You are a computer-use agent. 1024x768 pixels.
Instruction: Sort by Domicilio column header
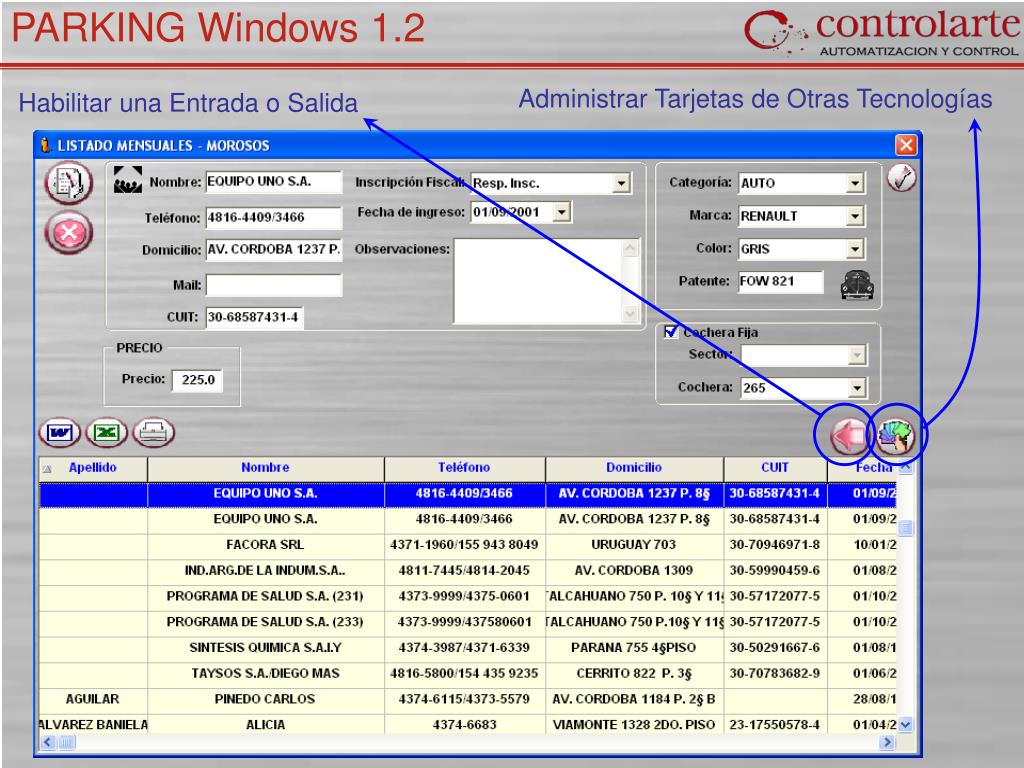pyautogui.click(x=633, y=468)
